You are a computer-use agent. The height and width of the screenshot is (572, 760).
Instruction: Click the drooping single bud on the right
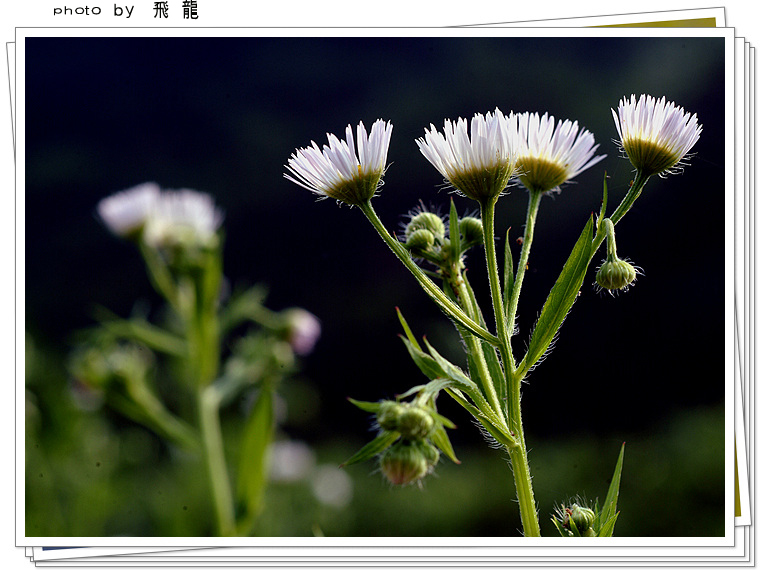(x=615, y=273)
